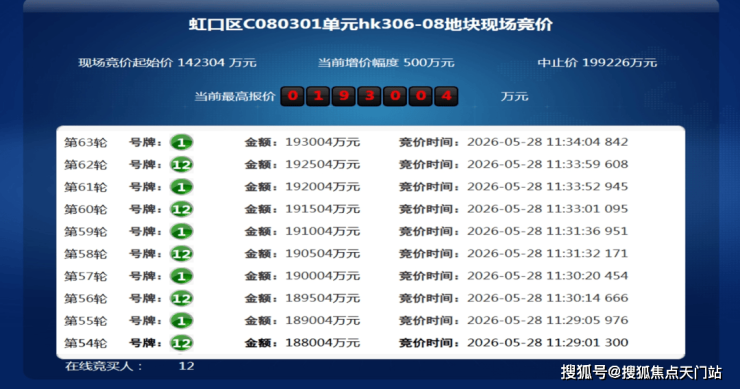Click the online bidders count 12
740x389 pixels.
(186, 366)
